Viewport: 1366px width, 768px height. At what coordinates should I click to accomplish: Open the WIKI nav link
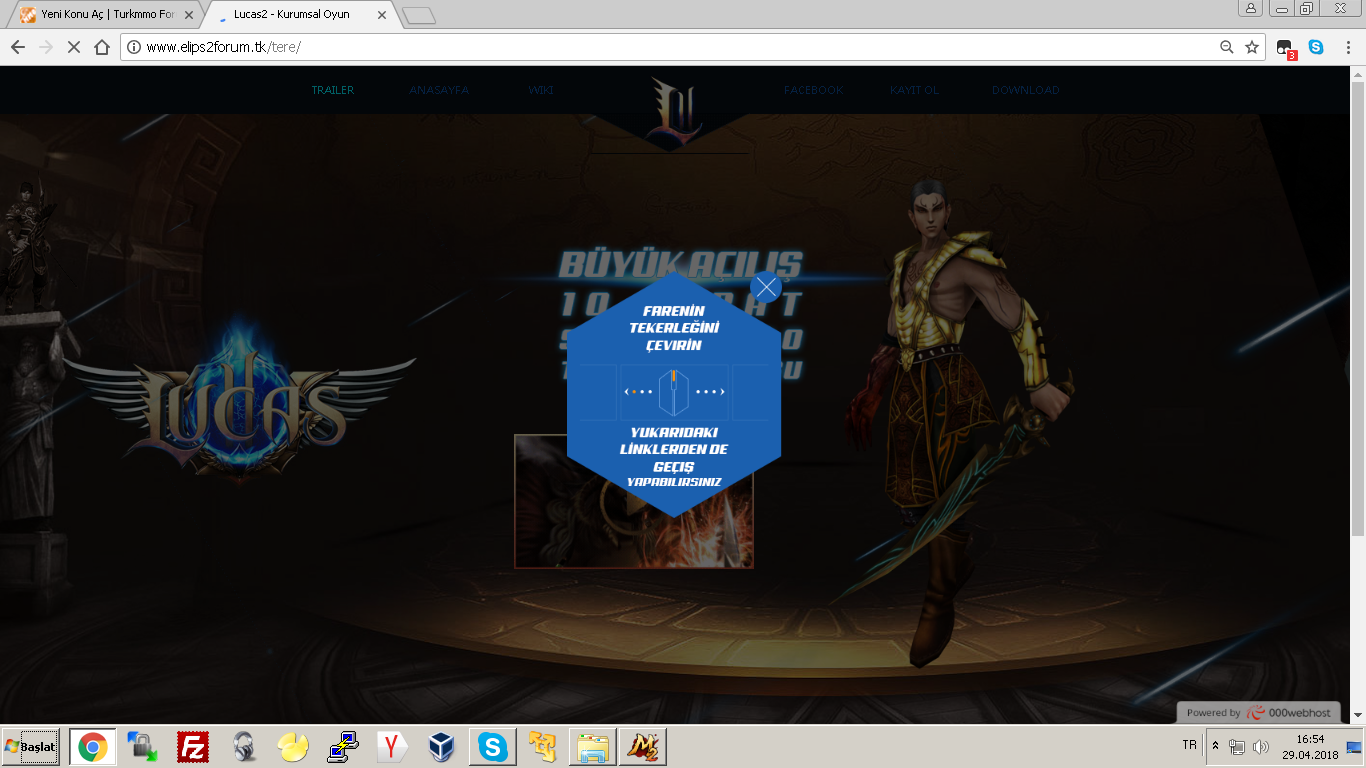pyautogui.click(x=541, y=90)
